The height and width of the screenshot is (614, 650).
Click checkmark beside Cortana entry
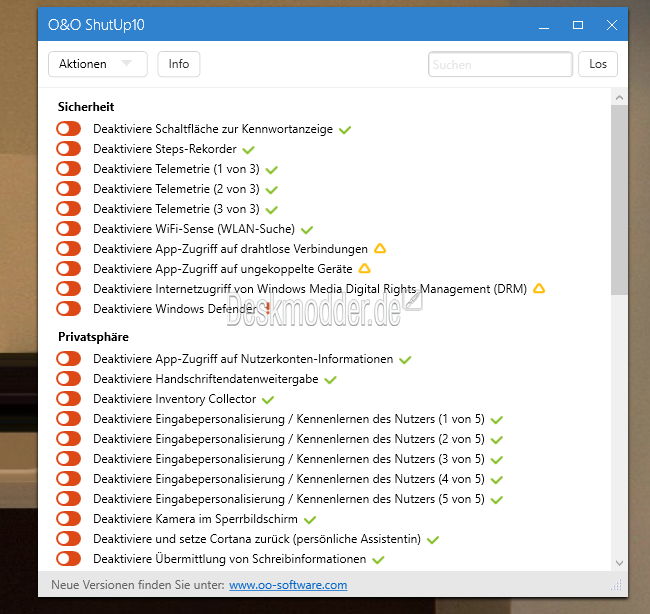point(433,540)
